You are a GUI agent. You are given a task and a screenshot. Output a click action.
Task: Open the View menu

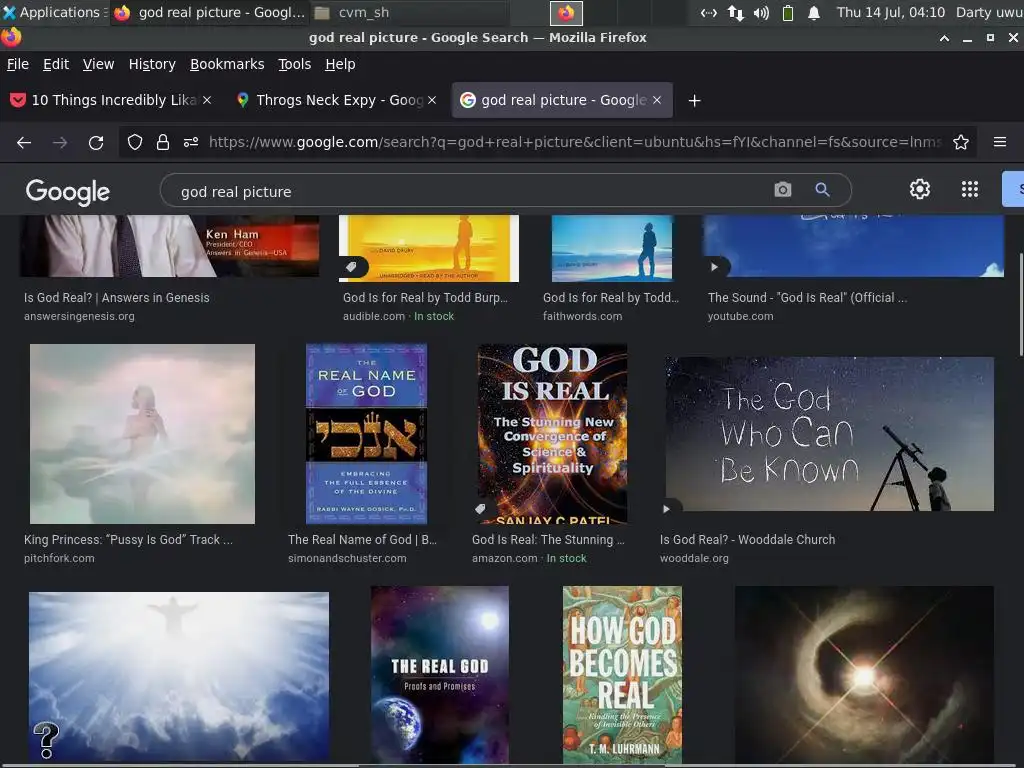tap(99, 64)
